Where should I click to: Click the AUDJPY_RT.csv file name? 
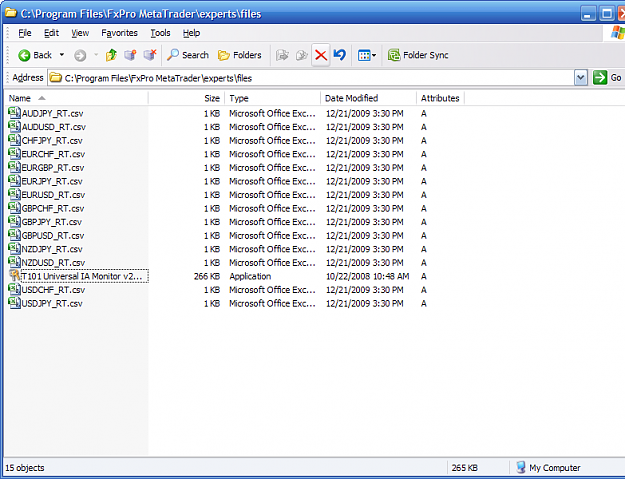(53, 114)
